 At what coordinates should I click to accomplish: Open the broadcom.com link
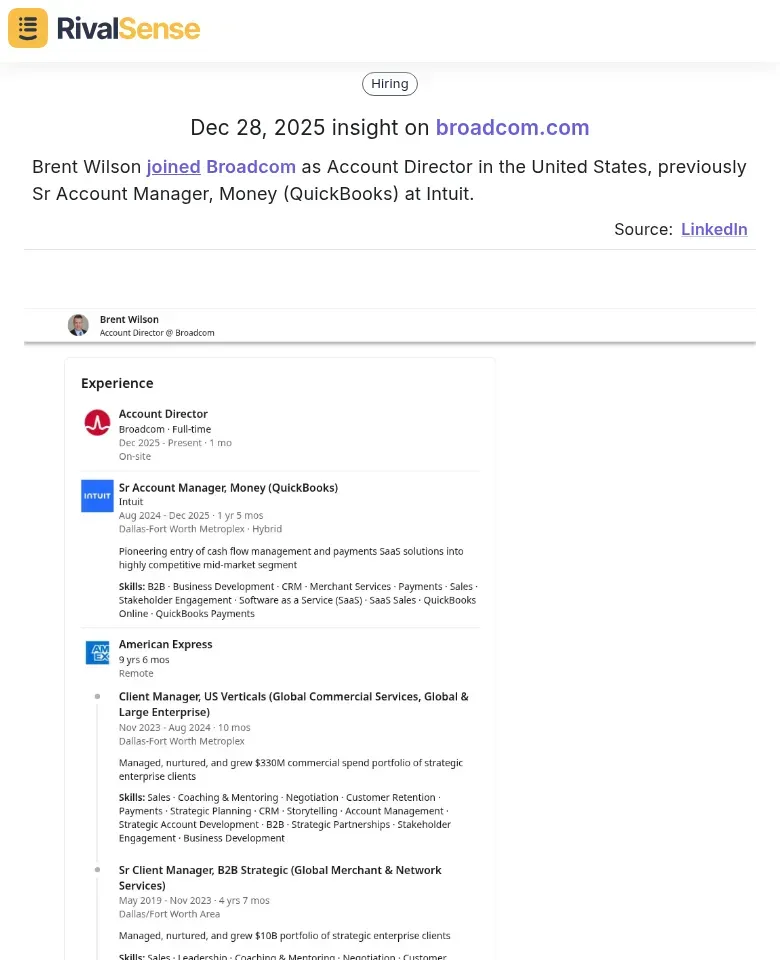512,127
